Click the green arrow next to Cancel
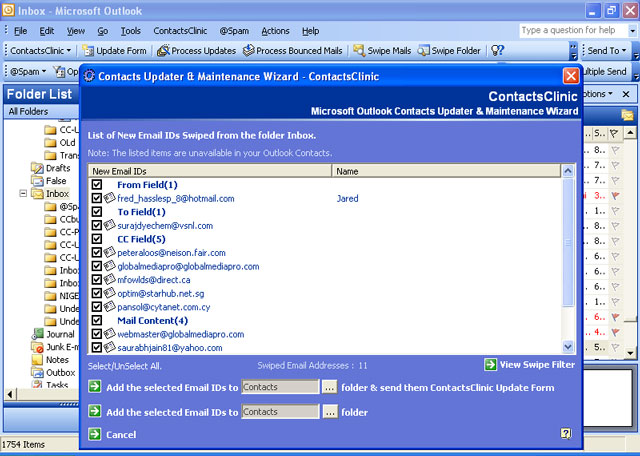Image resolution: width=640 pixels, height=456 pixels. pyautogui.click(x=95, y=434)
